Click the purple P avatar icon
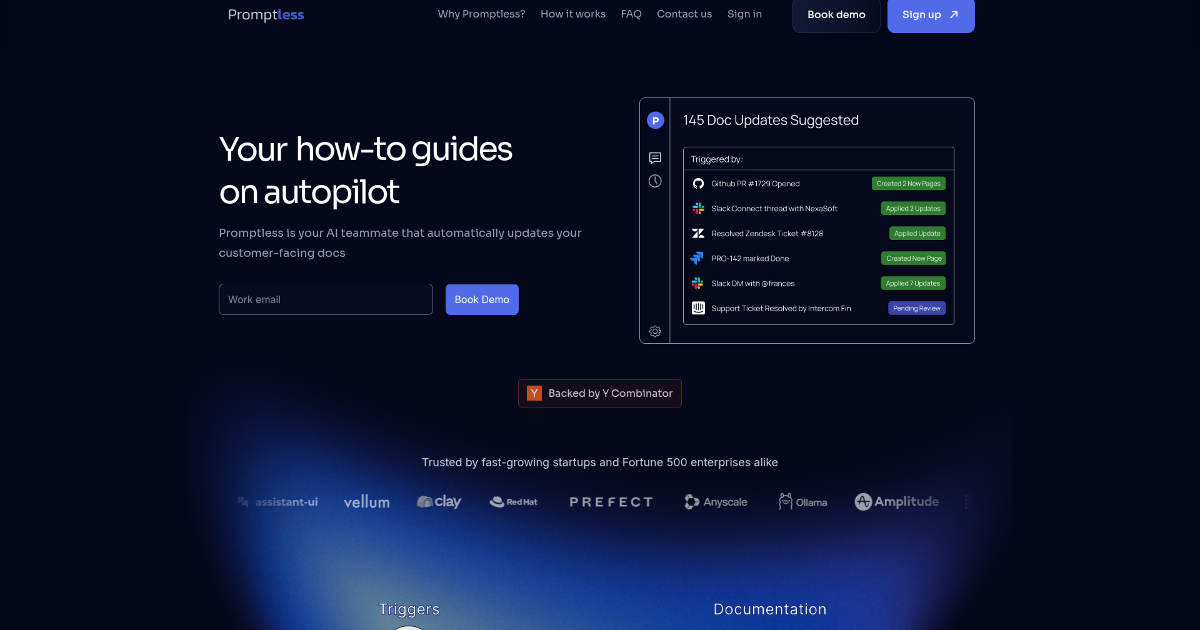 [x=655, y=120]
